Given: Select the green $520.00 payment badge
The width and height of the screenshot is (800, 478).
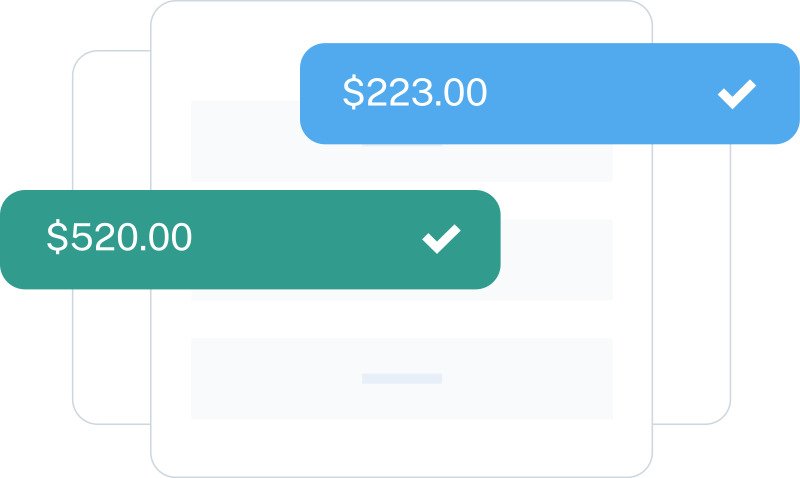Looking at the screenshot, I should point(250,240).
